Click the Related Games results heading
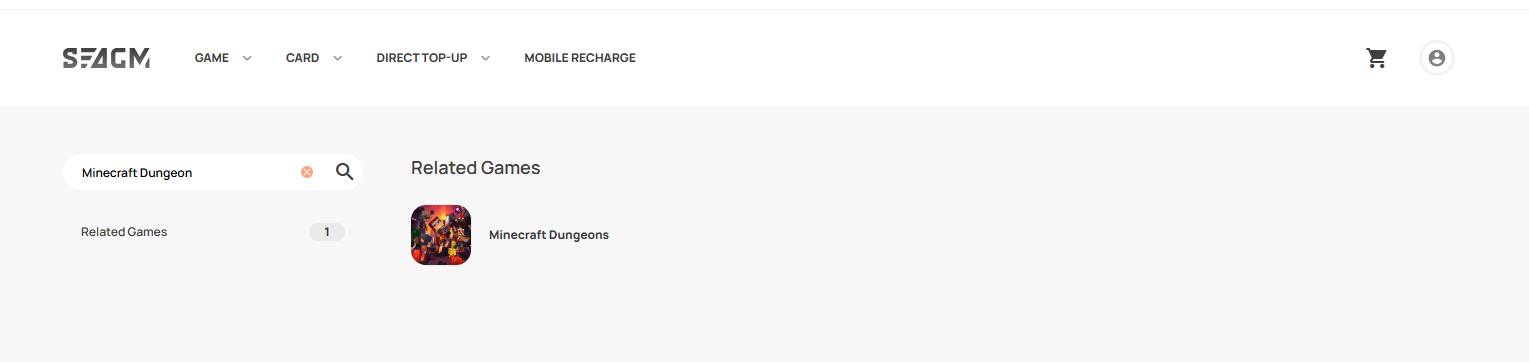 [x=476, y=168]
